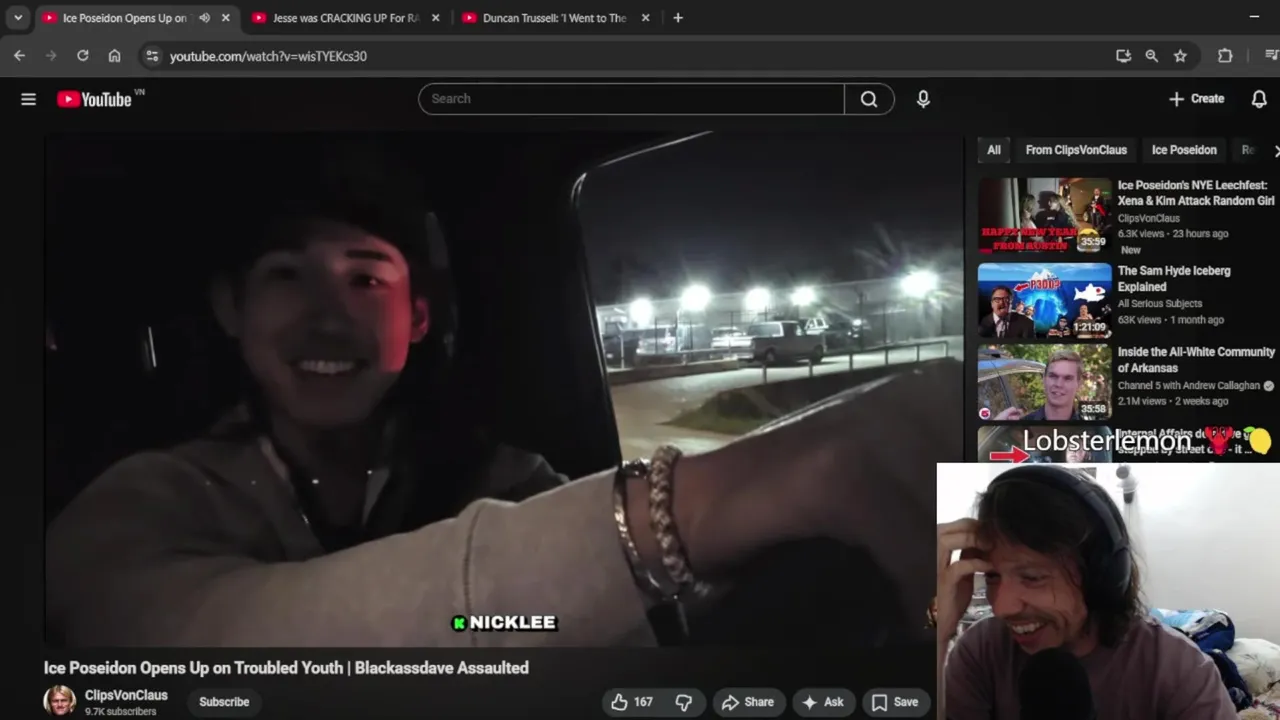Open a new browser tab
Screen dimensions: 1280x720
(x=678, y=18)
